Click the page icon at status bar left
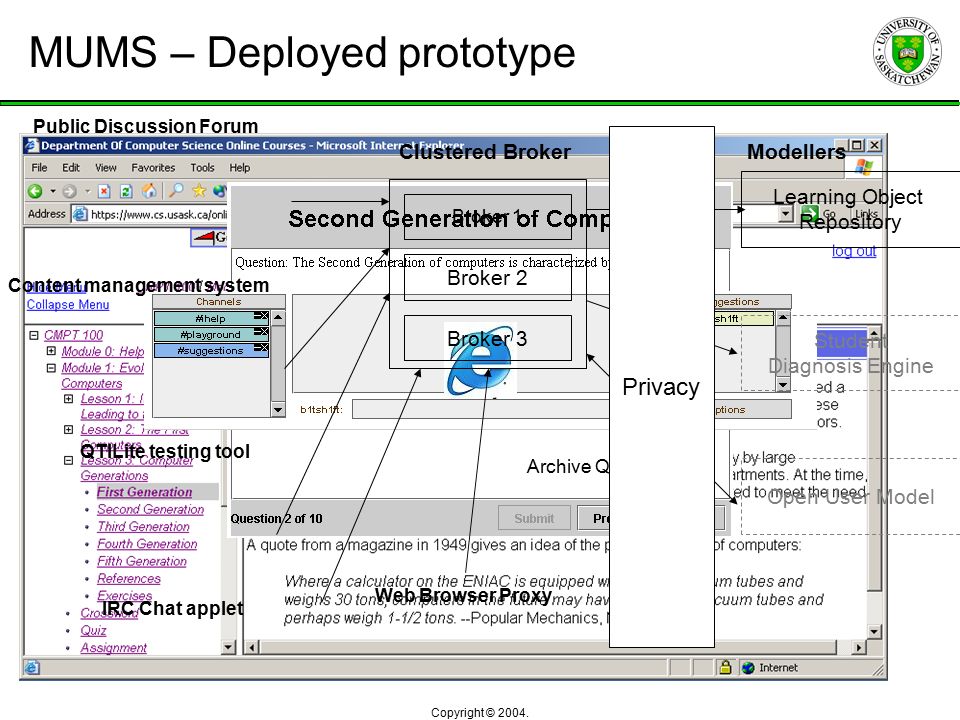The height and width of the screenshot is (720, 960). pos(32,667)
